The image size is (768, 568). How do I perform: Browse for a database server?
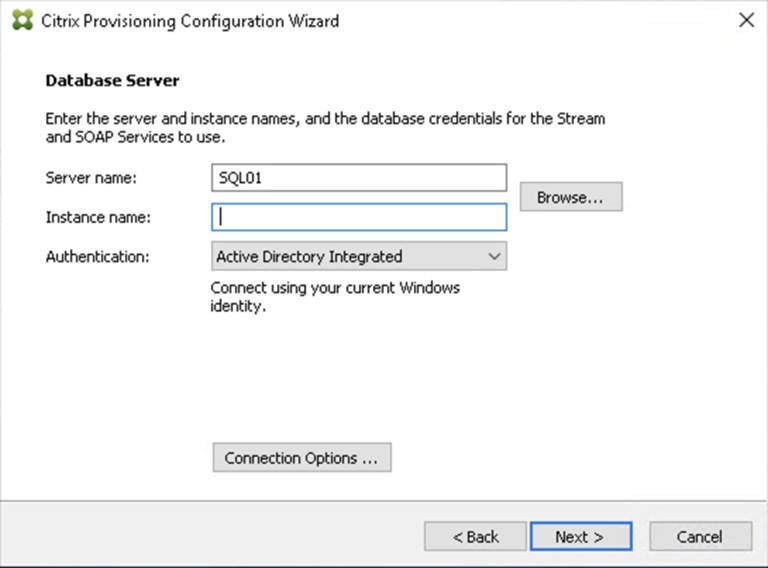571,197
